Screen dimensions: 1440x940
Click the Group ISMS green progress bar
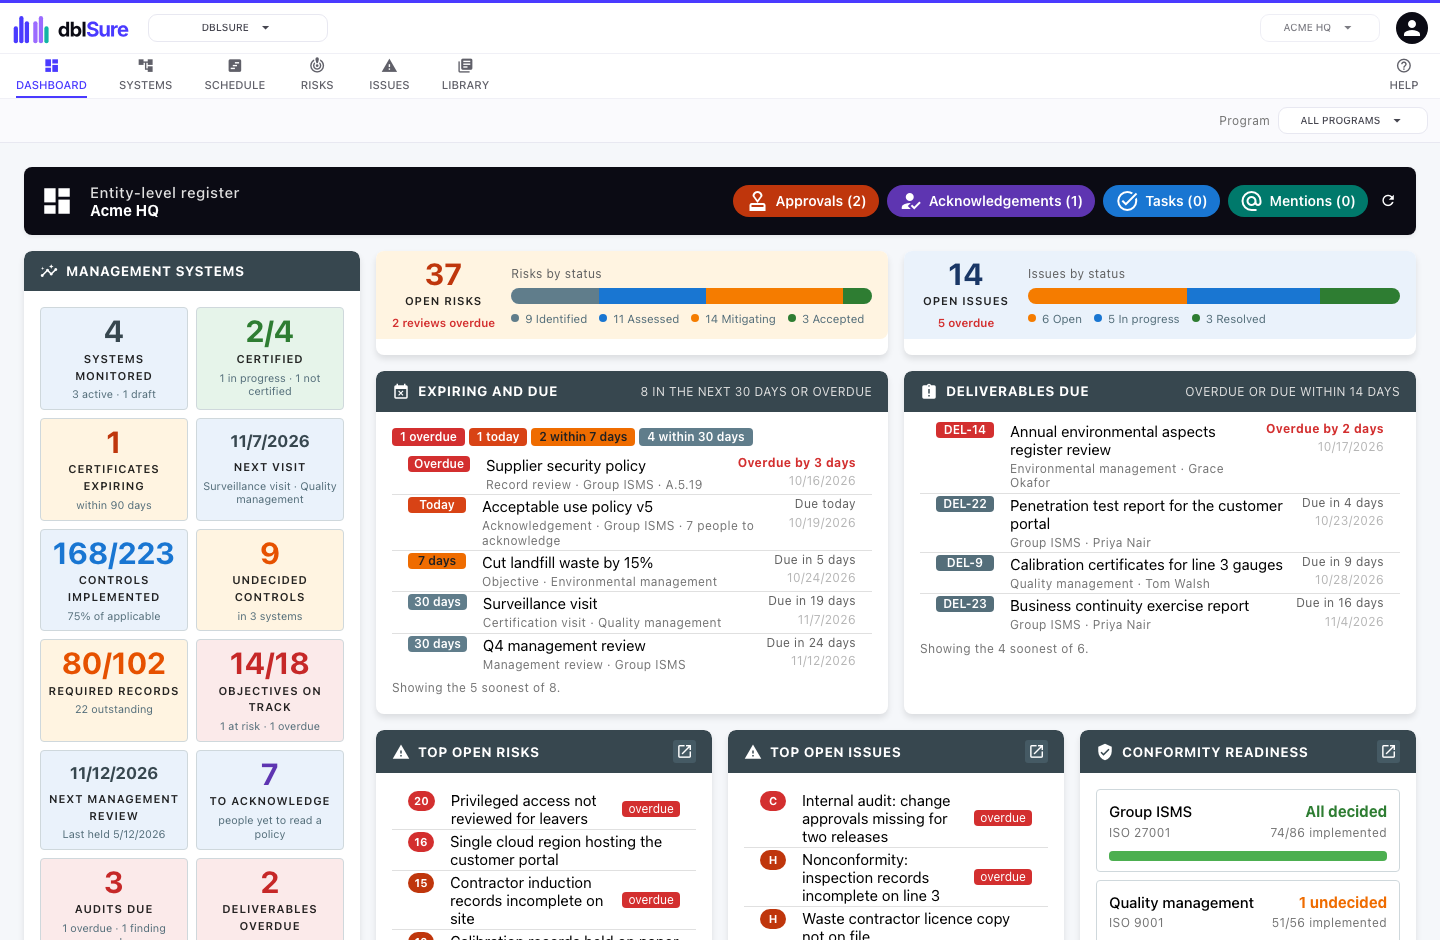click(1248, 856)
